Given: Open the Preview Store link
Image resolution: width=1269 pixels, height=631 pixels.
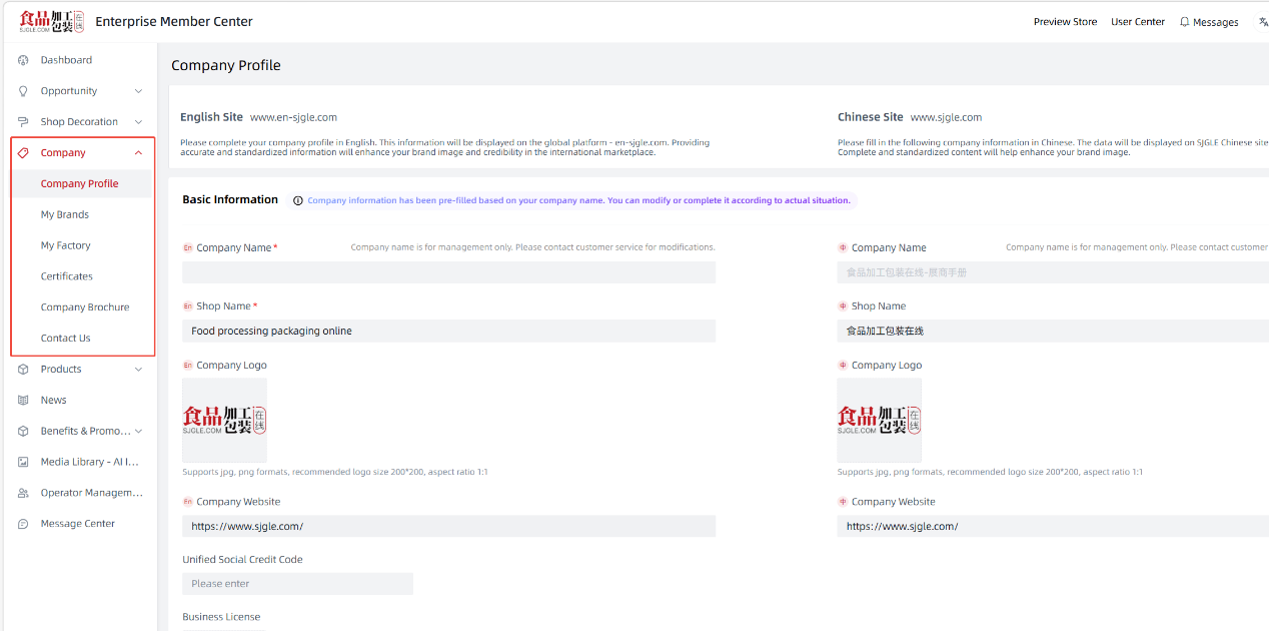Looking at the screenshot, I should point(1065,22).
